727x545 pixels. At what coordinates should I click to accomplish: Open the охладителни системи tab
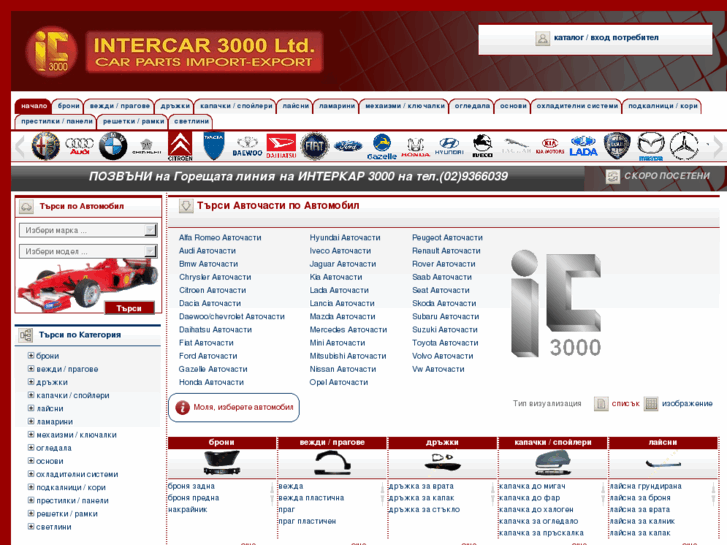[577, 106]
